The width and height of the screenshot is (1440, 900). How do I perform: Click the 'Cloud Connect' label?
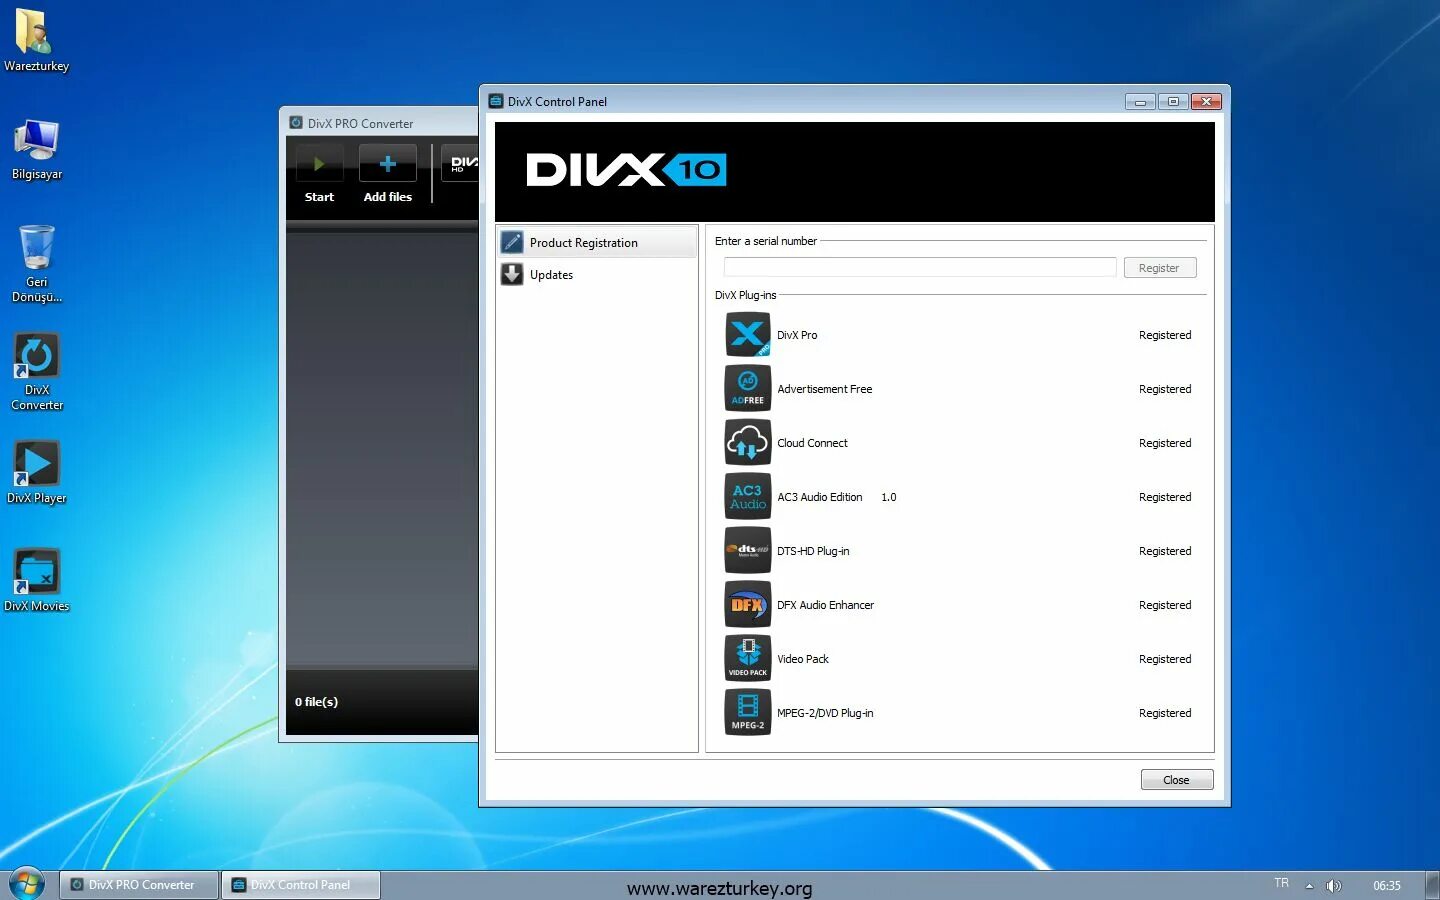812,443
